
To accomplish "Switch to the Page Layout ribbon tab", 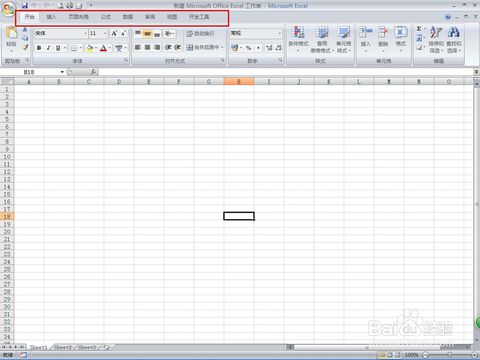I will tap(78, 17).
